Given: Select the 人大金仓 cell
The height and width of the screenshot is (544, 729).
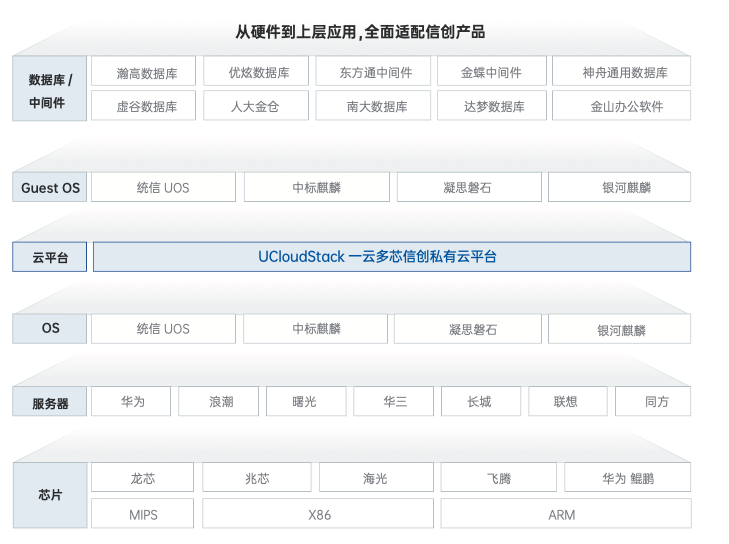Looking at the screenshot, I should 258,106.
